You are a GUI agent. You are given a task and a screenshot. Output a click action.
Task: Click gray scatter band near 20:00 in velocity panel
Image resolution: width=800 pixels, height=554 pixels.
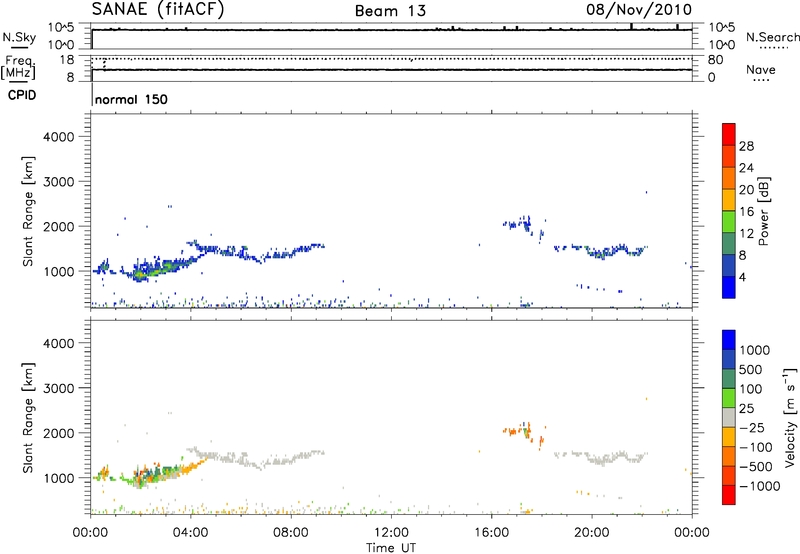point(602,457)
